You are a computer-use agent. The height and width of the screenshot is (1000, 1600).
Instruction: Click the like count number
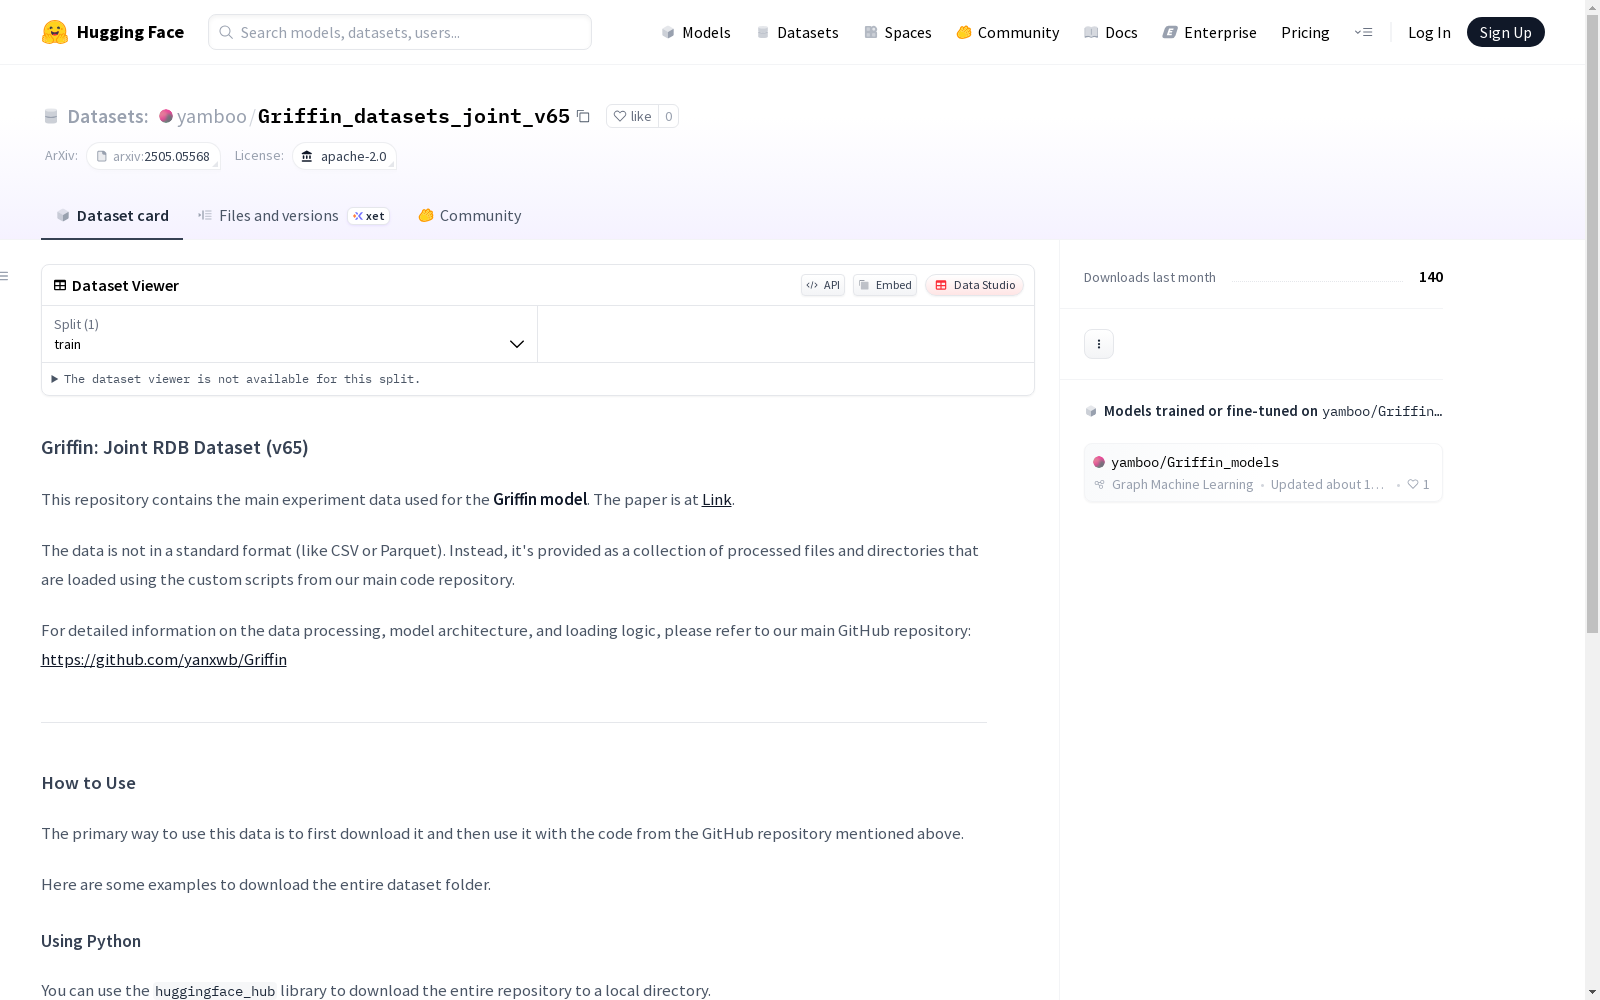pyautogui.click(x=669, y=116)
